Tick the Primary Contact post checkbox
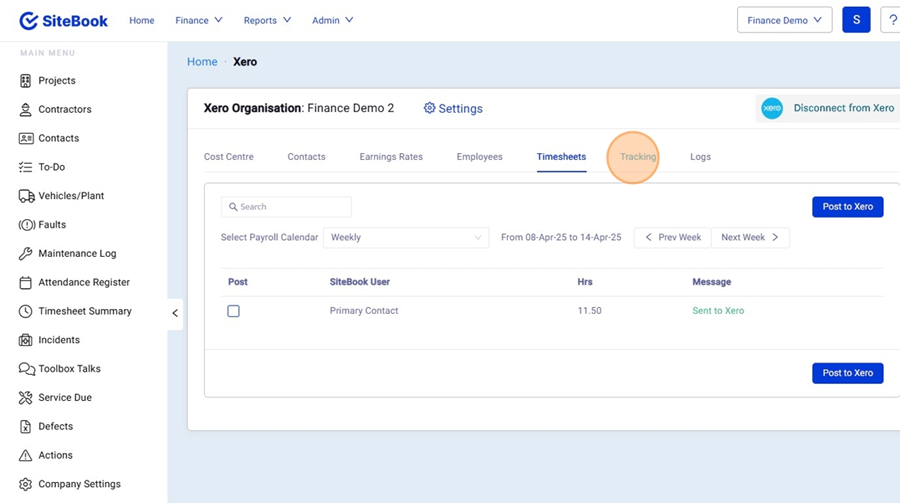Viewport: 900px width, 503px height. pos(233,311)
